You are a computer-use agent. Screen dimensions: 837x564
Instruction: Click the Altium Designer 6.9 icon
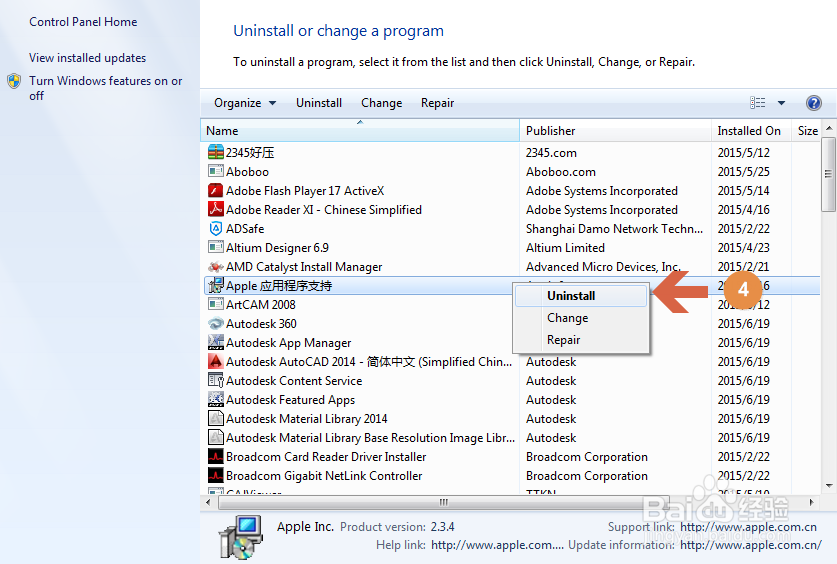pos(216,247)
